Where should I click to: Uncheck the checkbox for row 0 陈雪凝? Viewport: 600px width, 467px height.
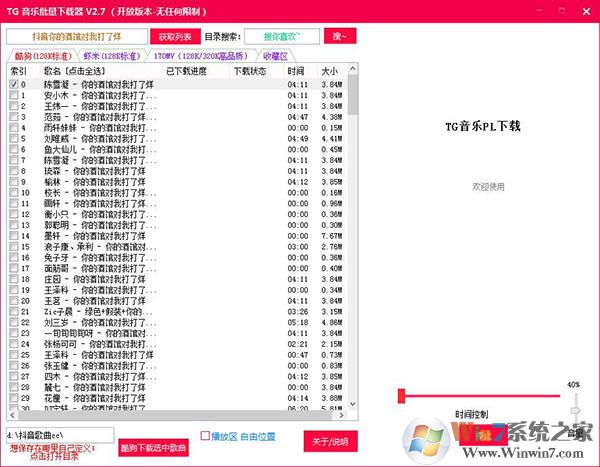pyautogui.click(x=14, y=84)
